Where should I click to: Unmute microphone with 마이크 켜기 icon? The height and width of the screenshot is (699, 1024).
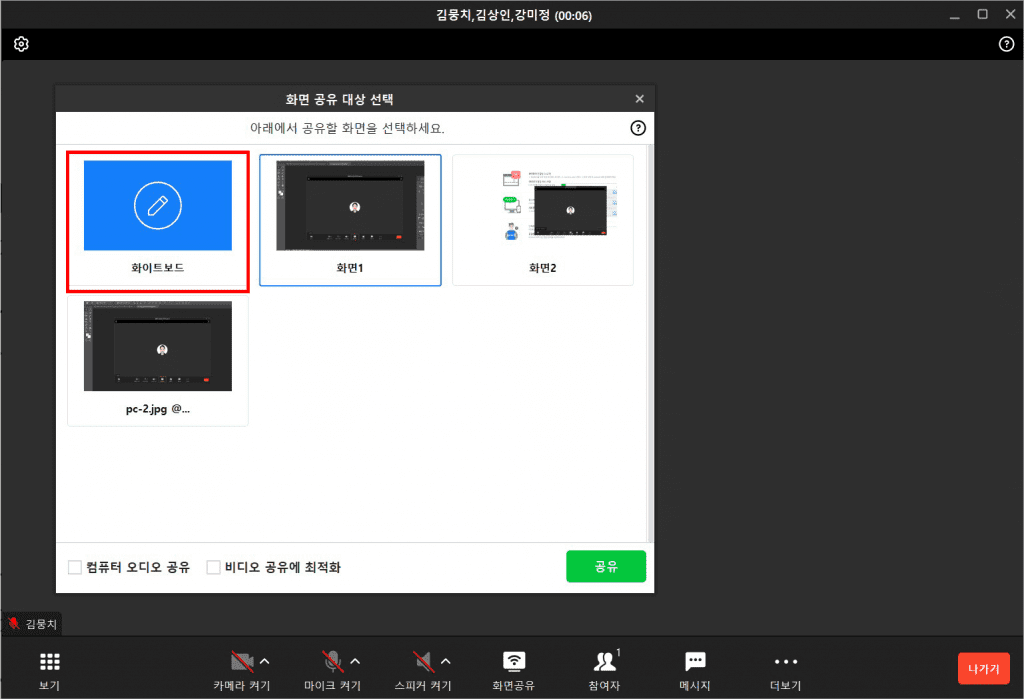[x=332, y=661]
